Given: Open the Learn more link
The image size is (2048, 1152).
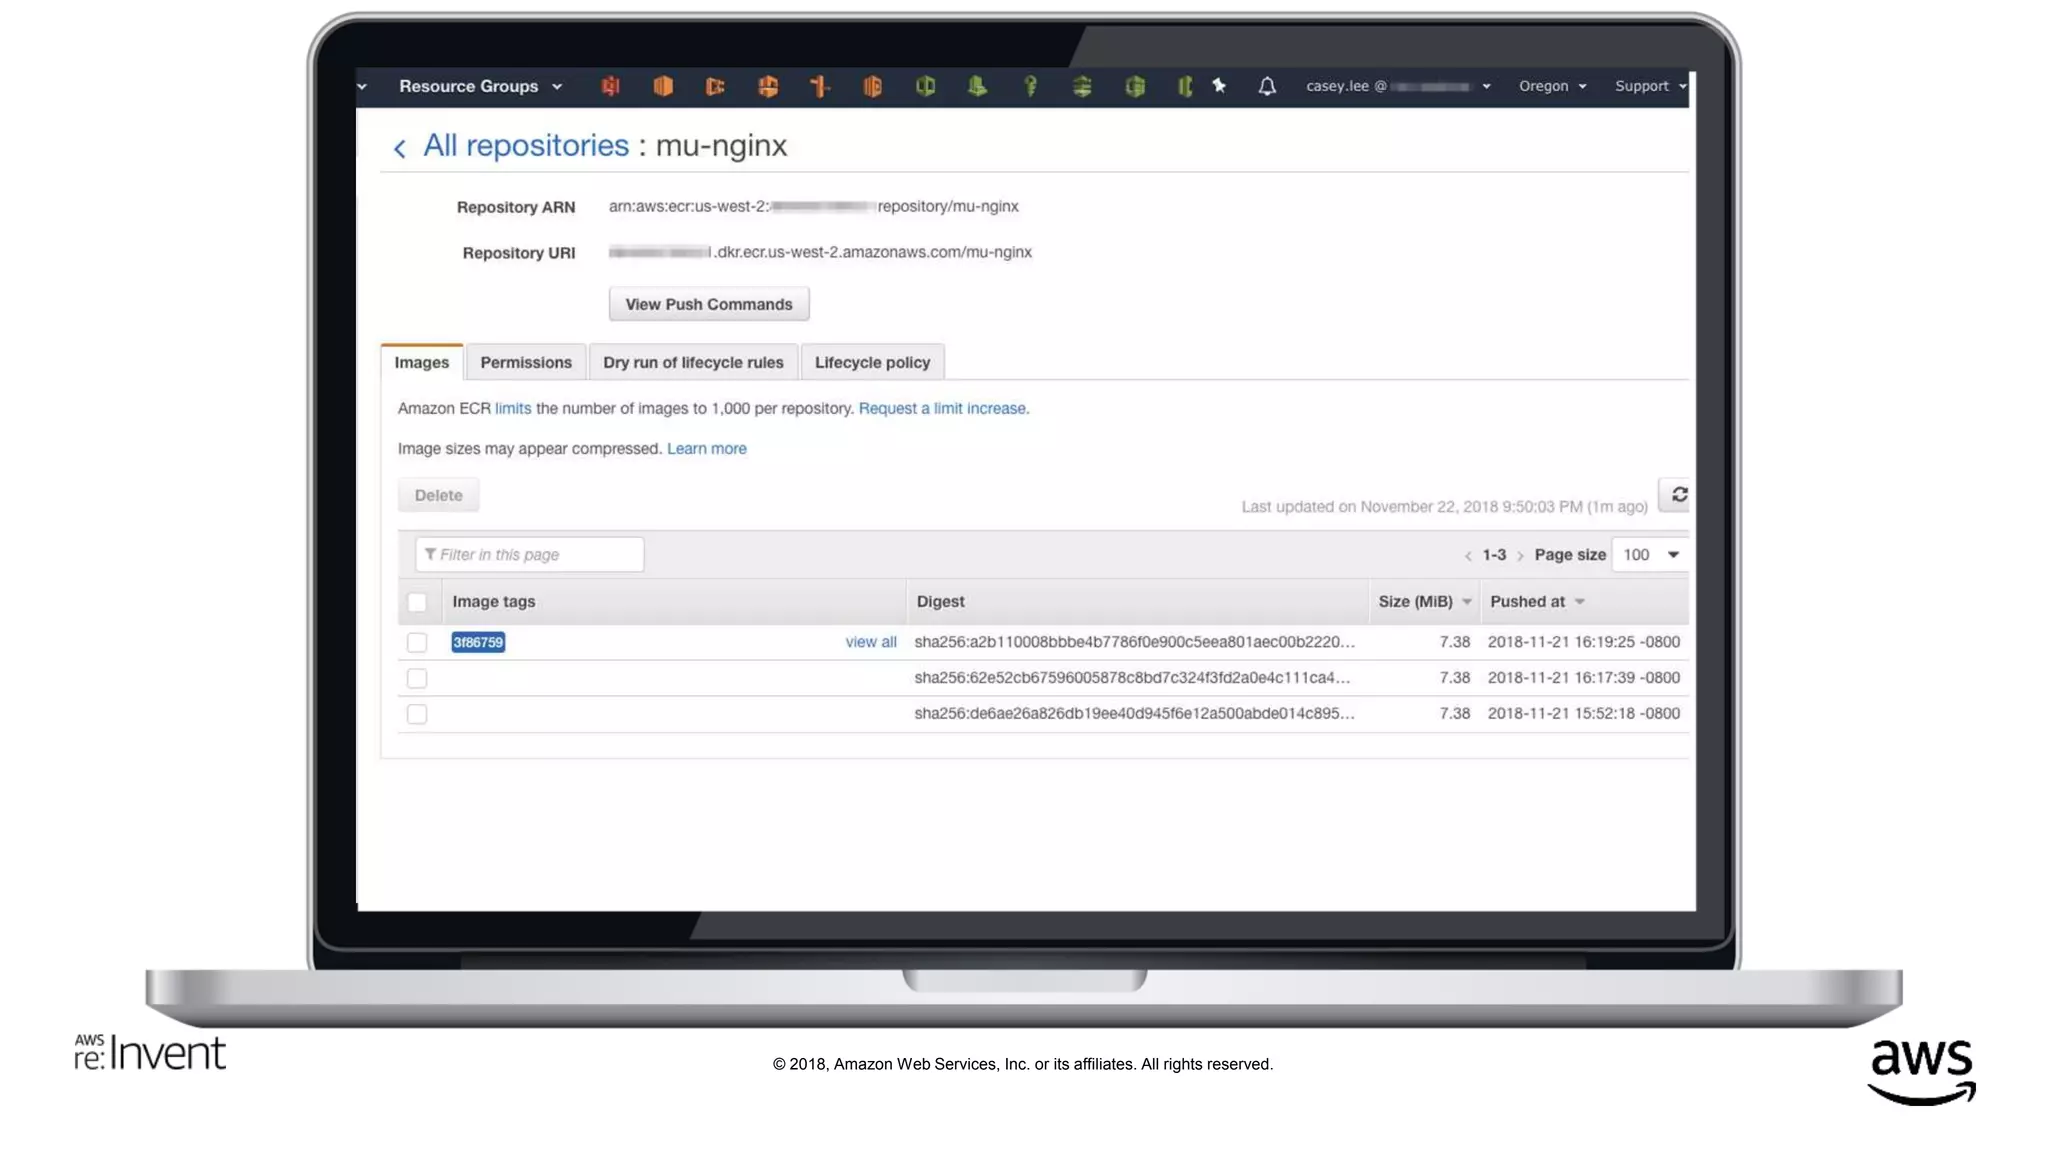Looking at the screenshot, I should coord(707,448).
